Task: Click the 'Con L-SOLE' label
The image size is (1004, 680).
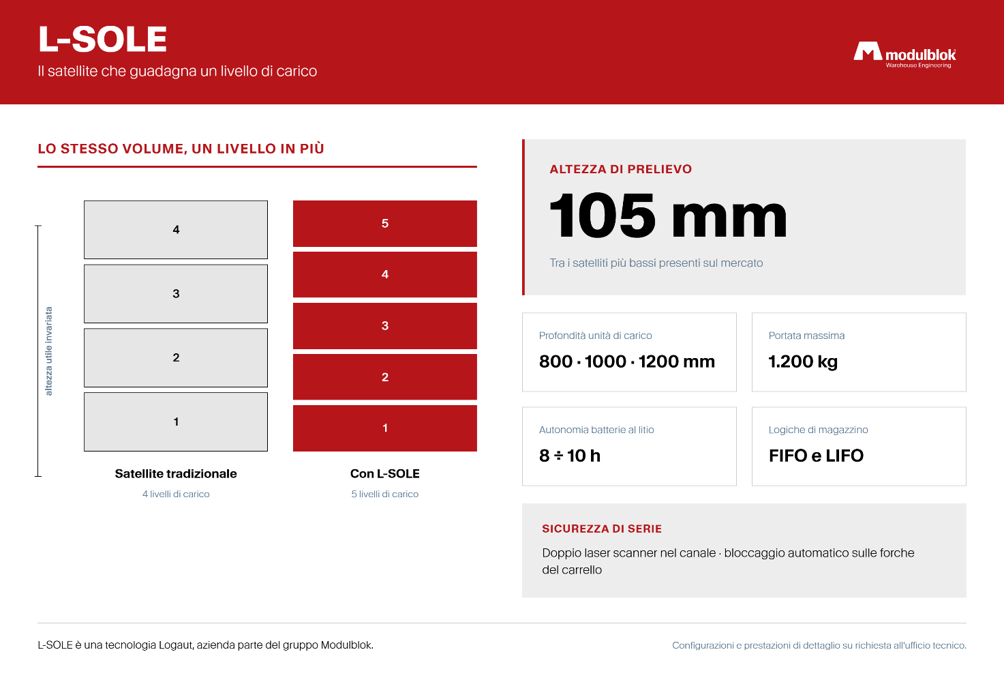Action: 385,474
